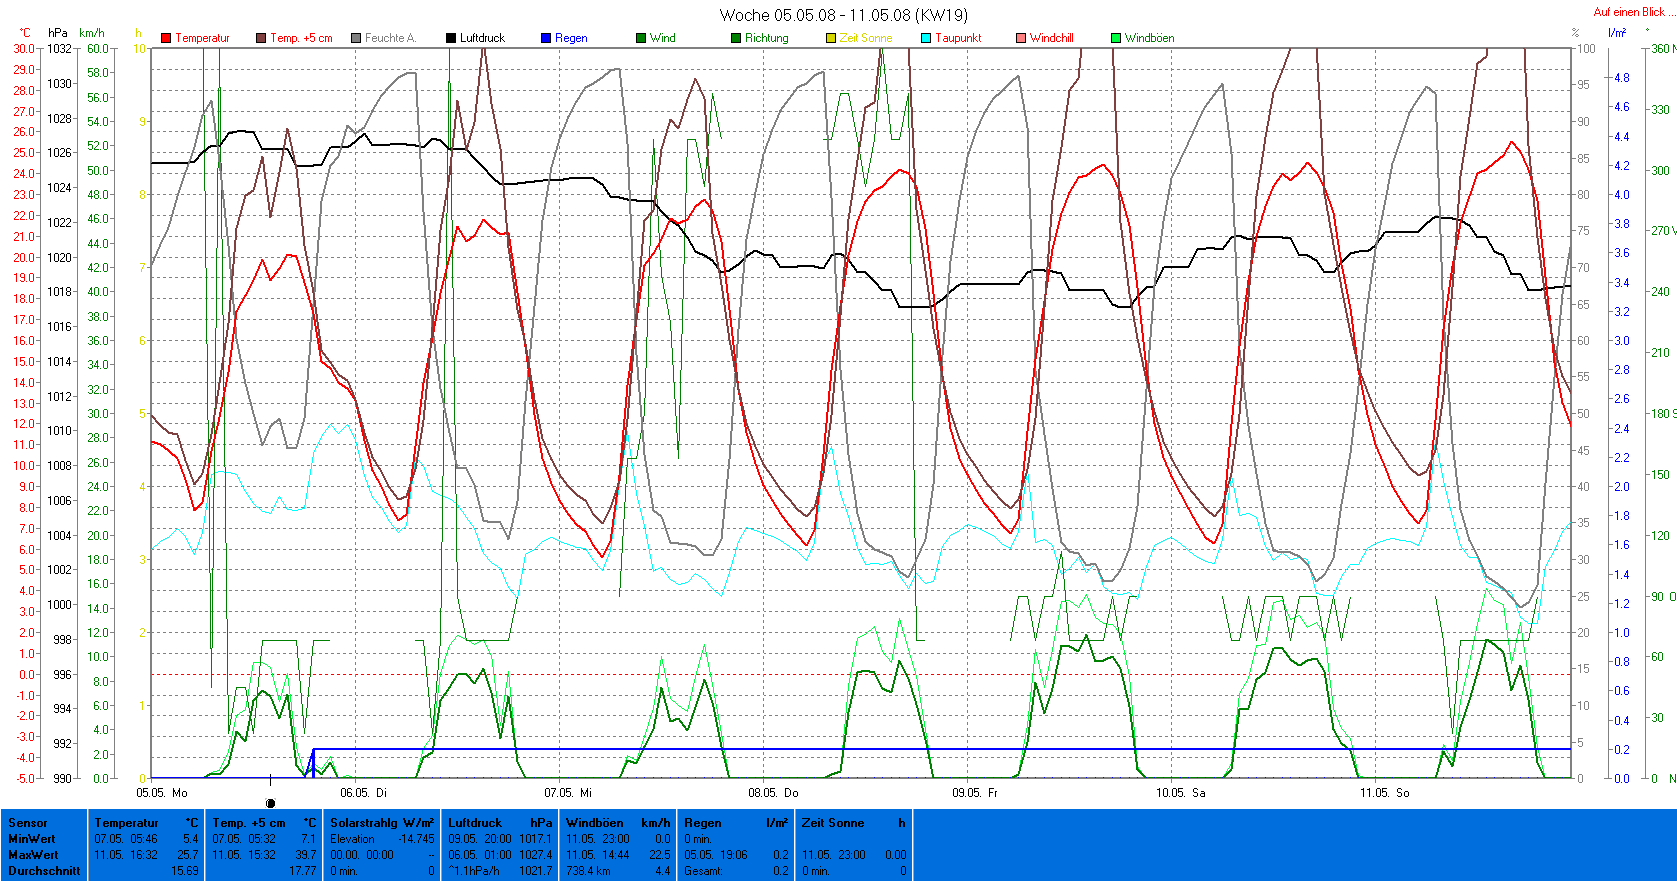The height and width of the screenshot is (881, 1677).
Task: Click the black moon marker below the axis
Action: [x=270, y=803]
